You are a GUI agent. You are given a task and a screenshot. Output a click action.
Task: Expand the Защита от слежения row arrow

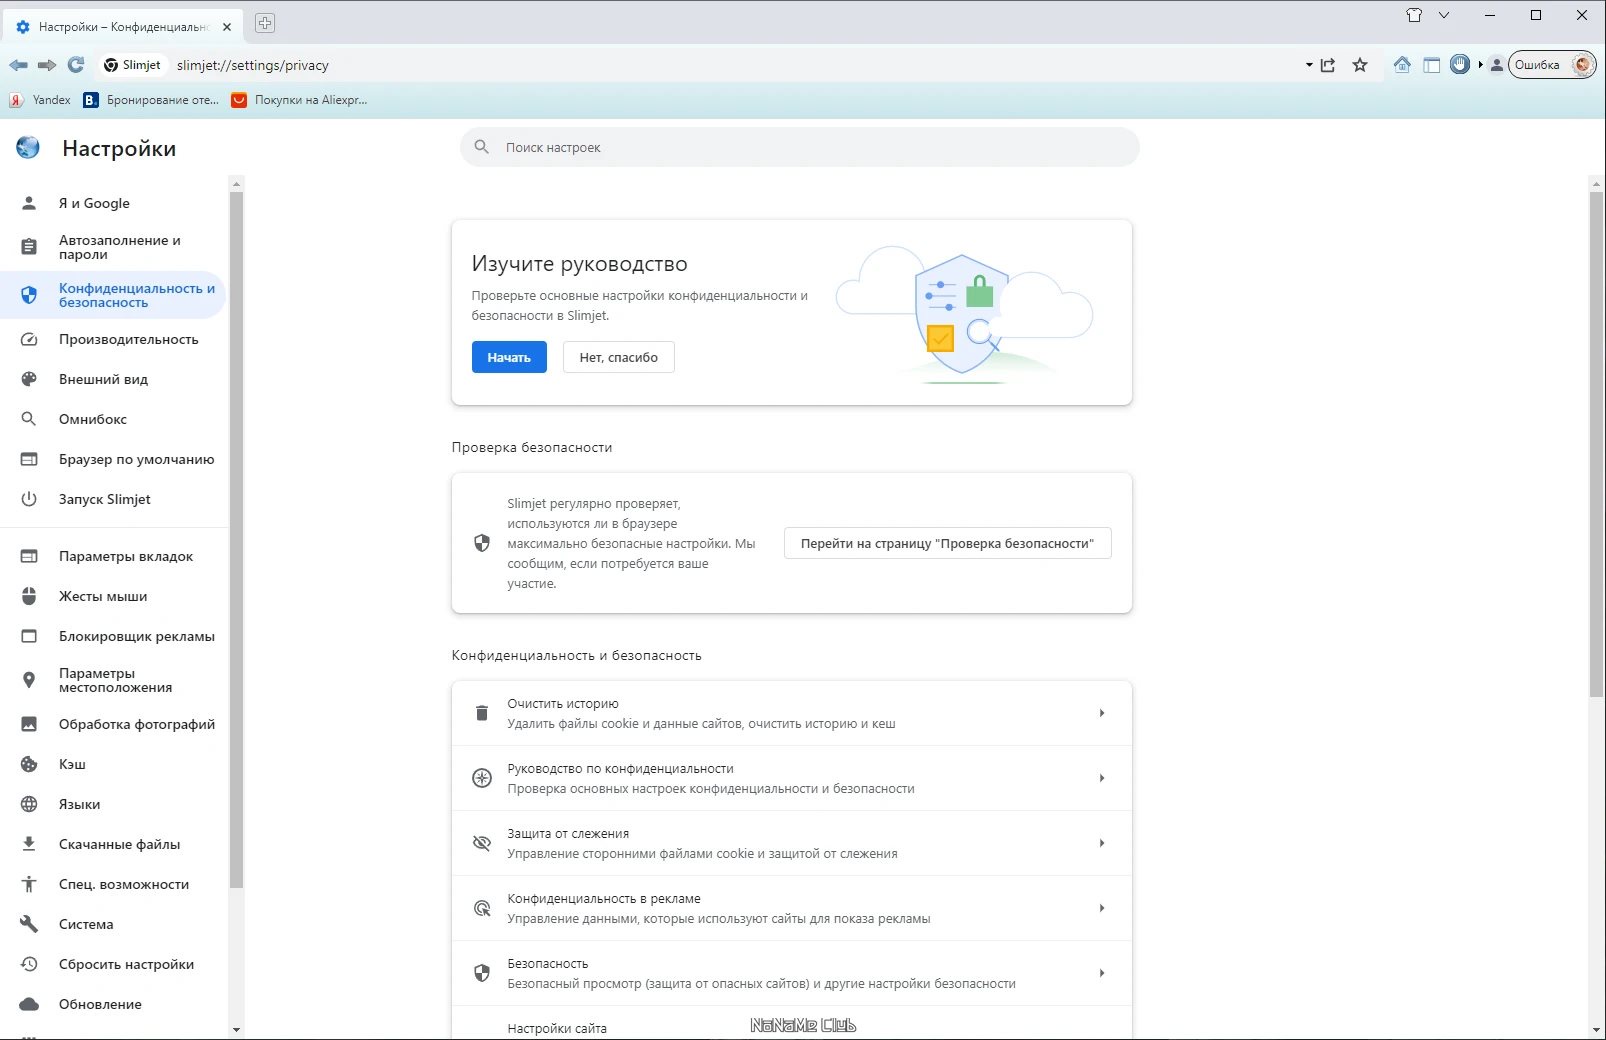click(1102, 843)
